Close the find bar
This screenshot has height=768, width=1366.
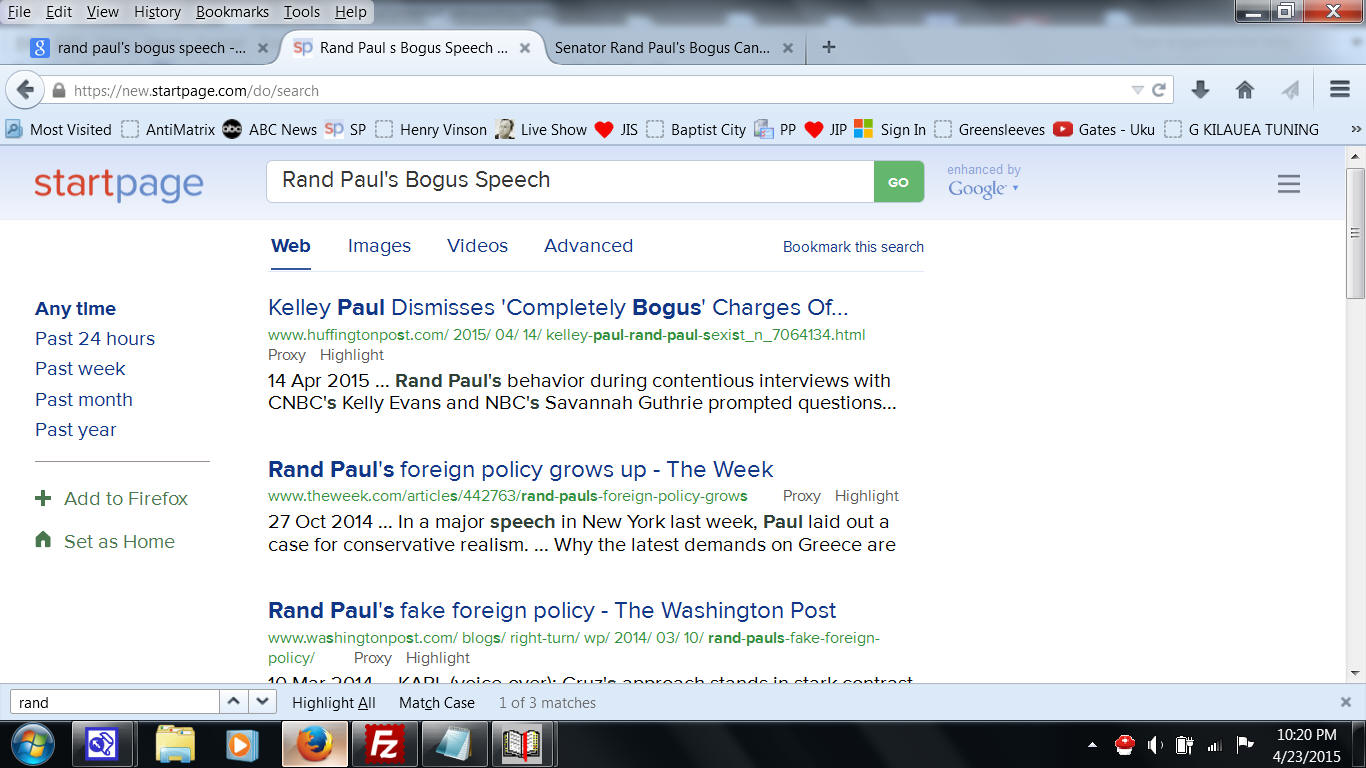pyautogui.click(x=1346, y=702)
